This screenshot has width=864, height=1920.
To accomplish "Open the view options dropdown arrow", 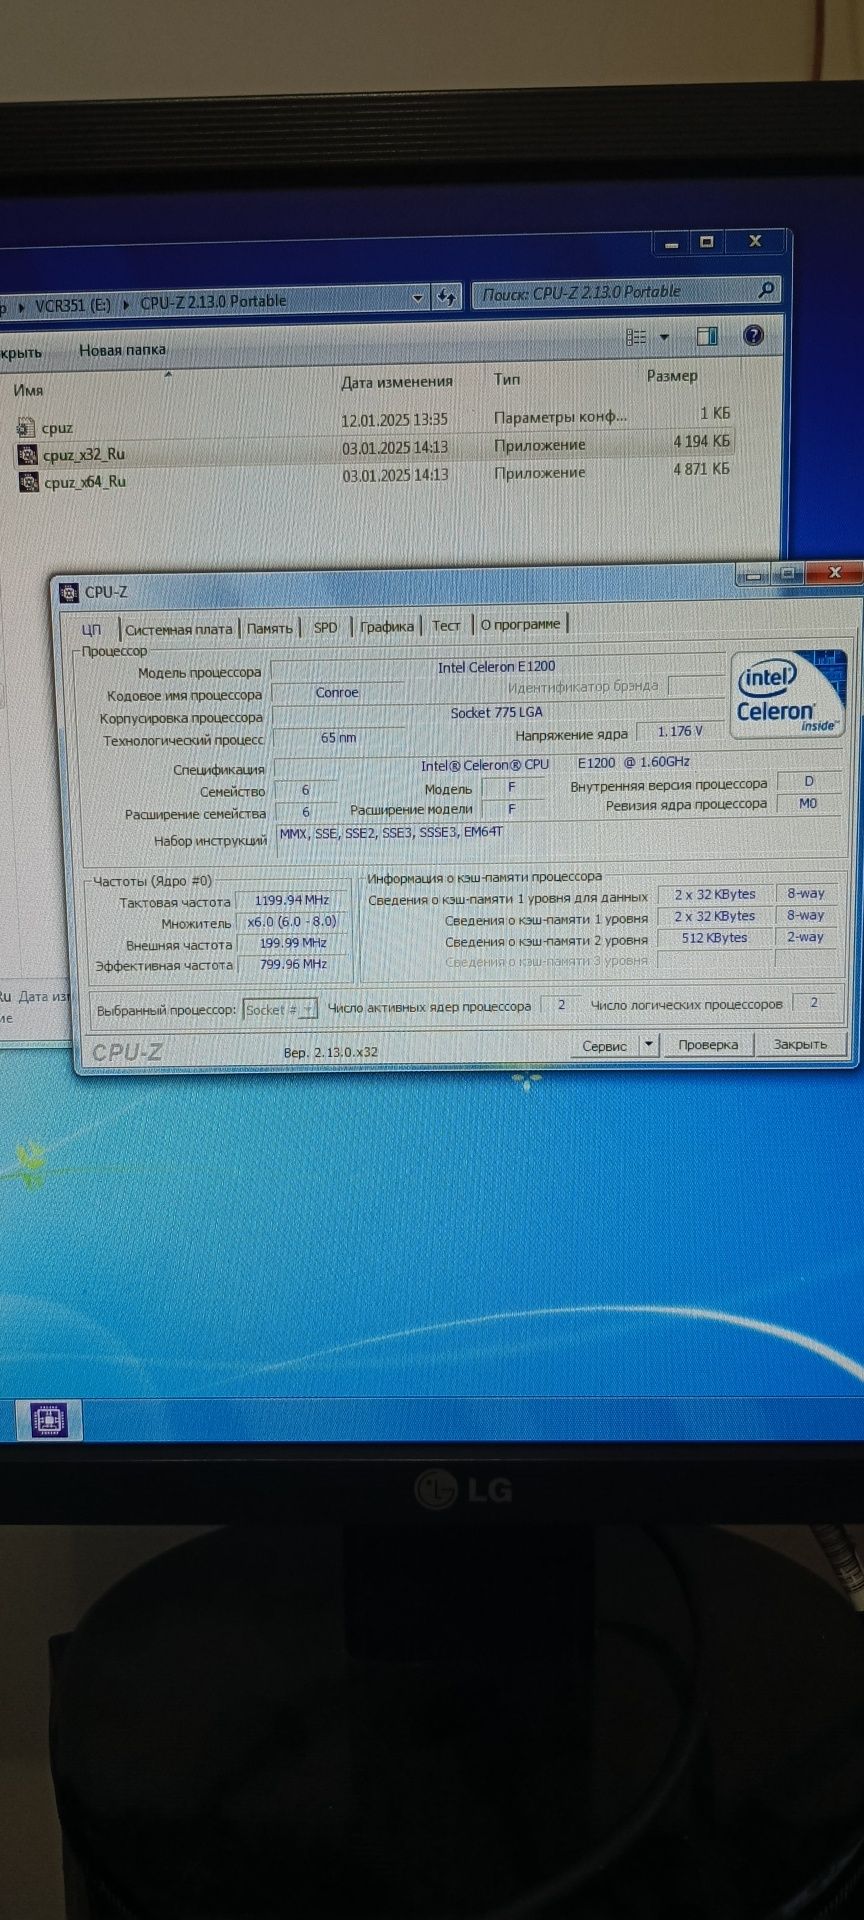I will coord(664,337).
